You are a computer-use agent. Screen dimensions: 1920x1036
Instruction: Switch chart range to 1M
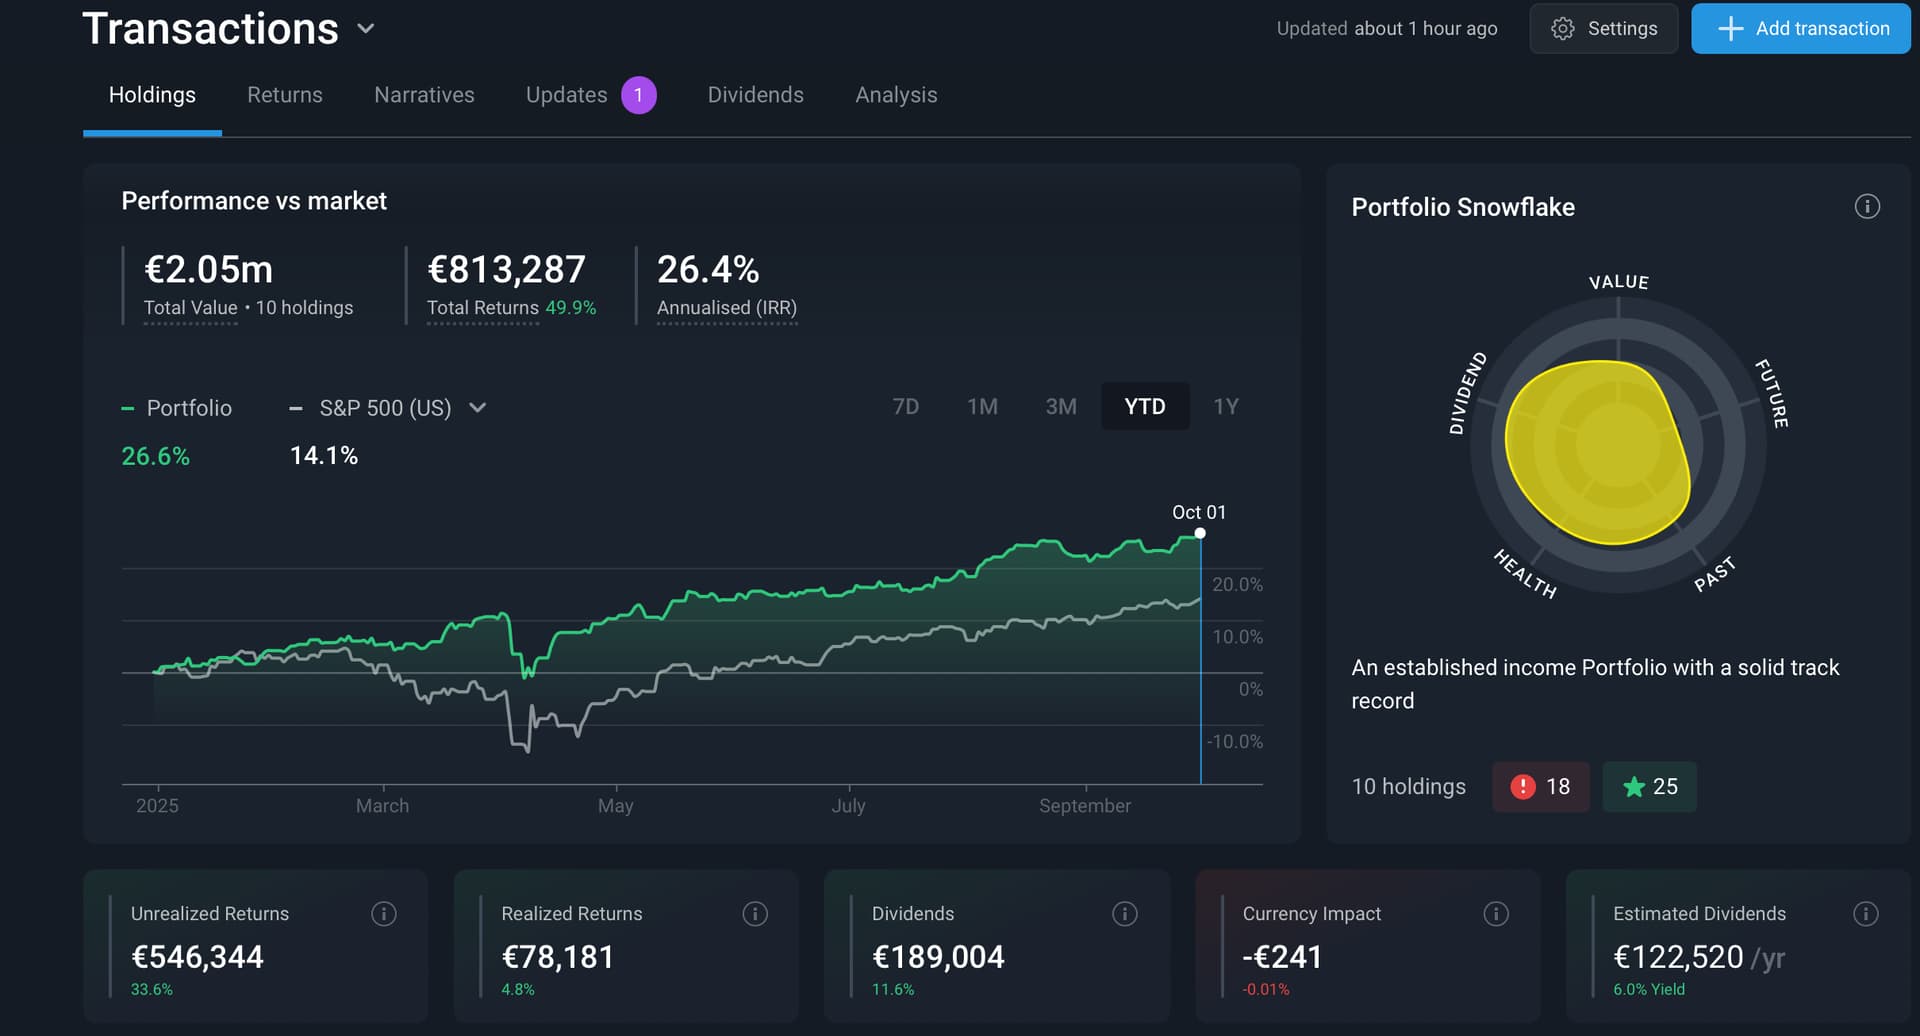tap(982, 407)
